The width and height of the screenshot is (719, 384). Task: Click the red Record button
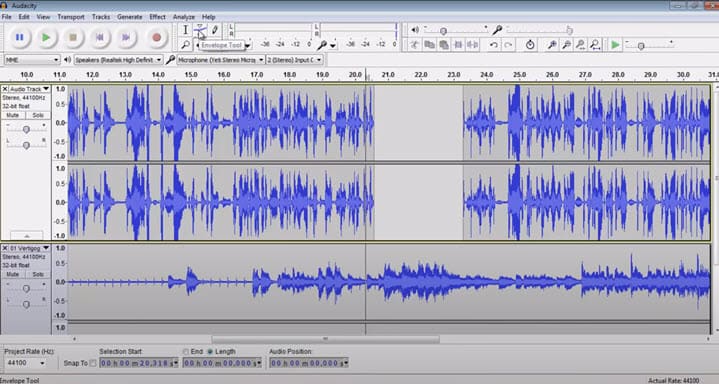(x=156, y=38)
